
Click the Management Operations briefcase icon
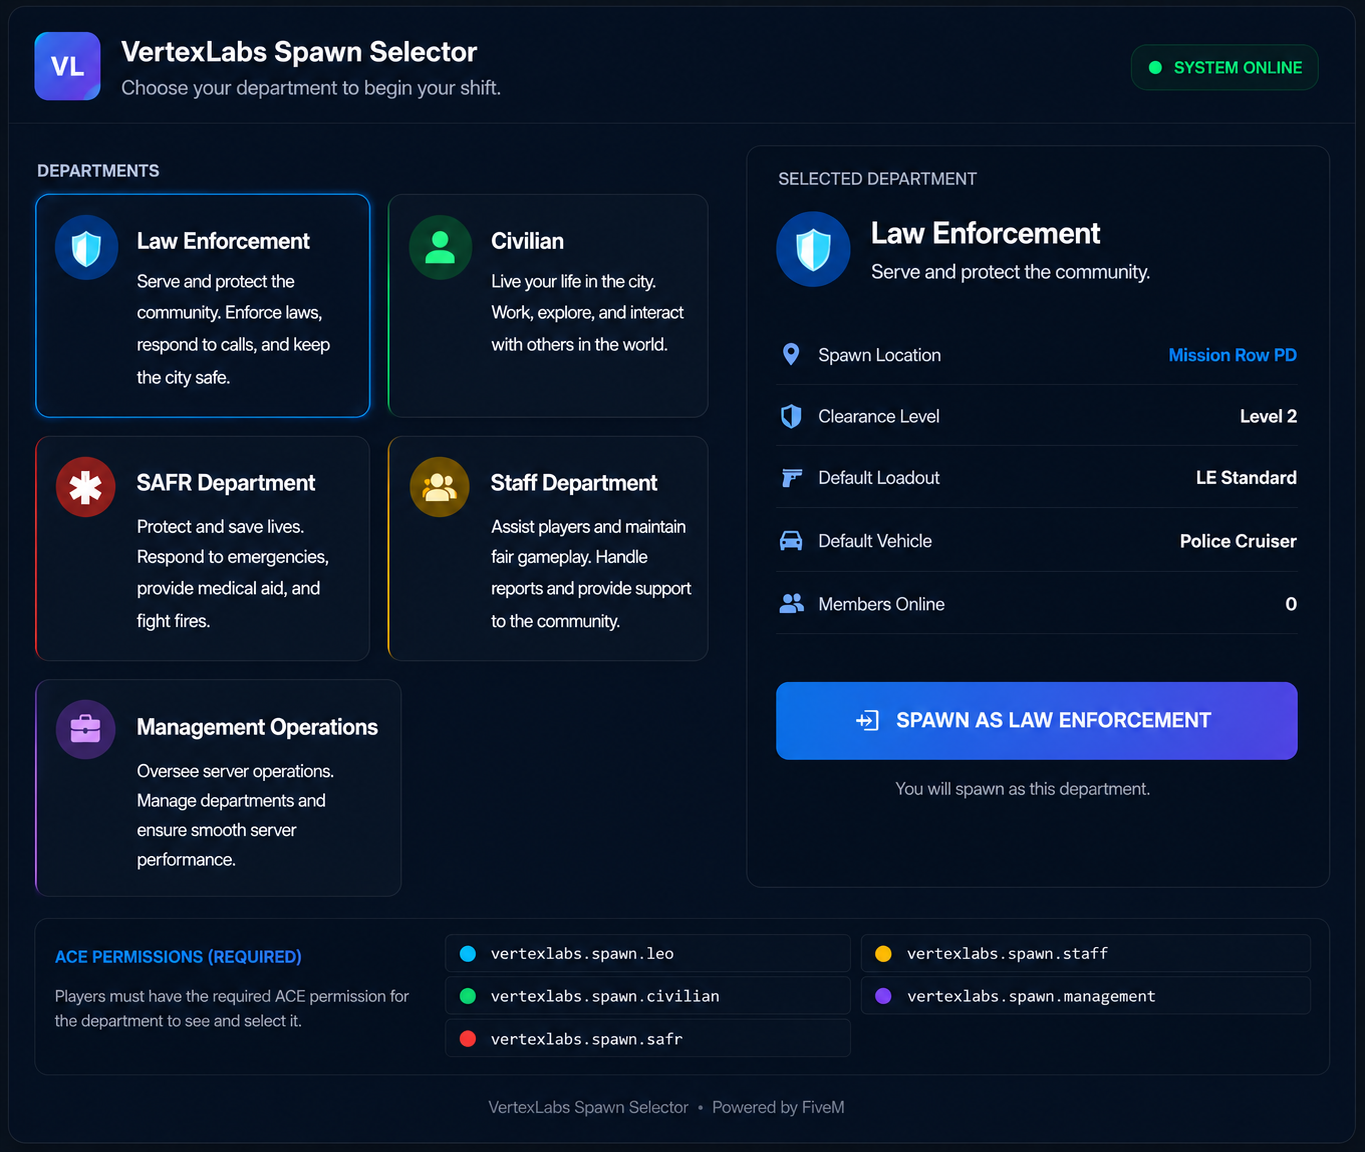[86, 729]
